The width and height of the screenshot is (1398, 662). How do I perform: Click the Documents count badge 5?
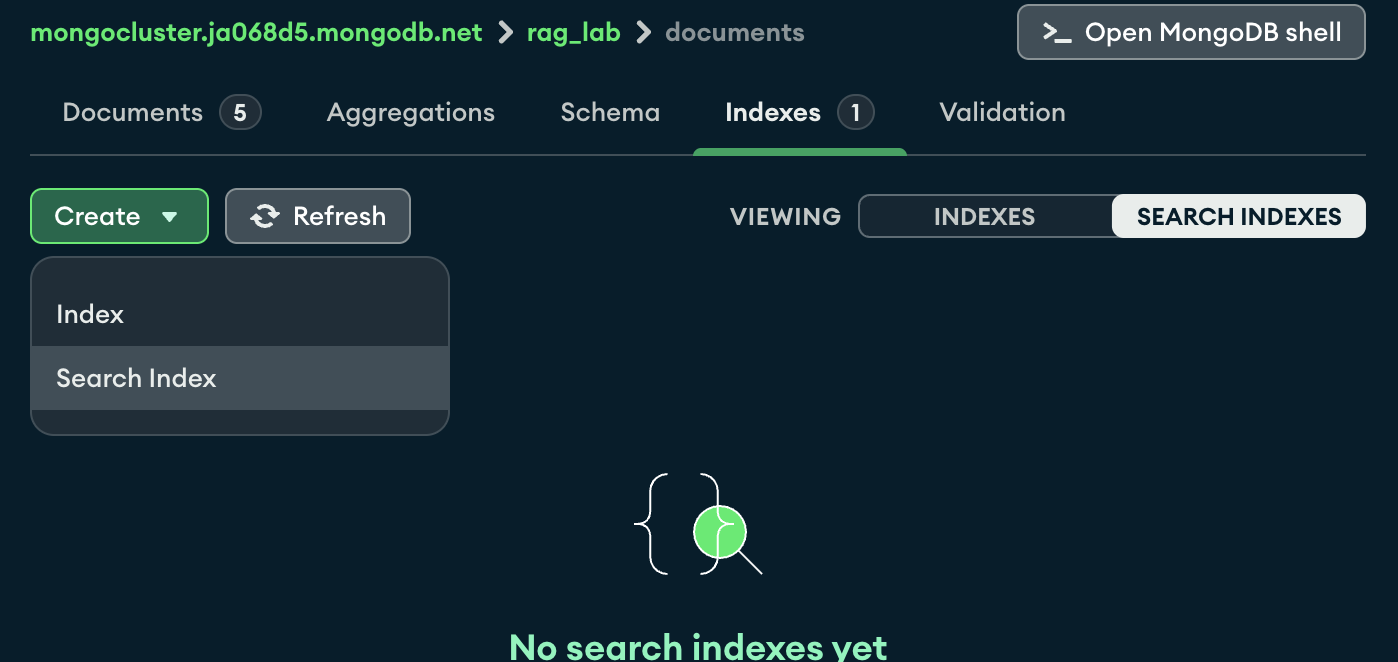(x=240, y=113)
